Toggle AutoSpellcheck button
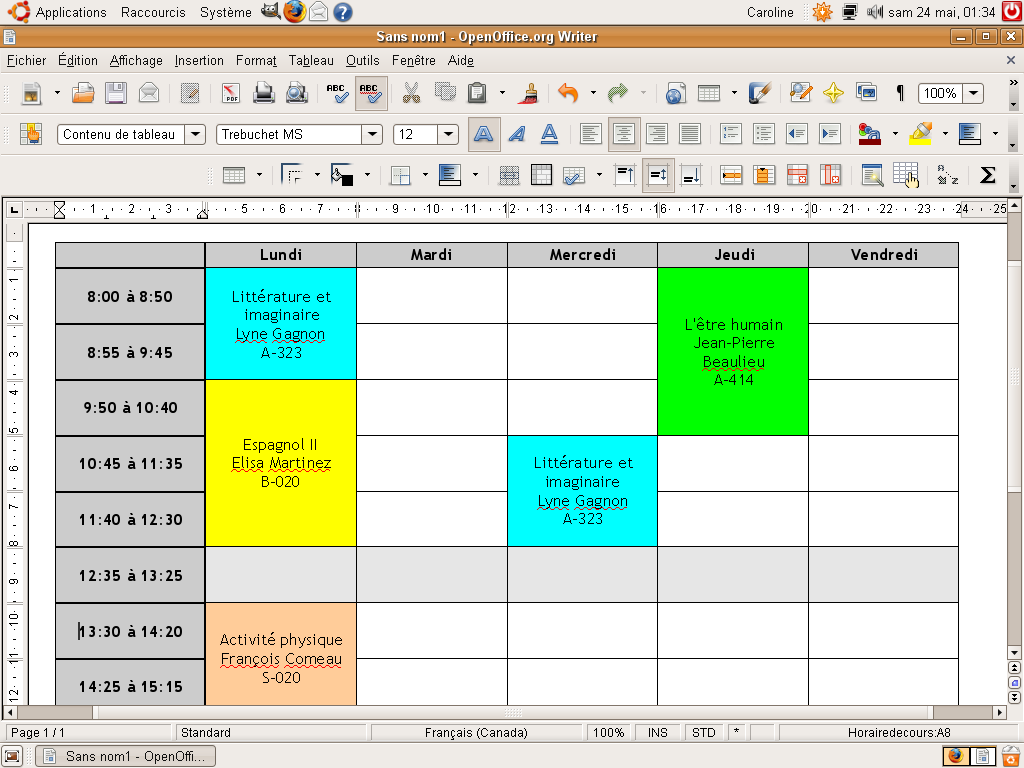 click(x=371, y=93)
